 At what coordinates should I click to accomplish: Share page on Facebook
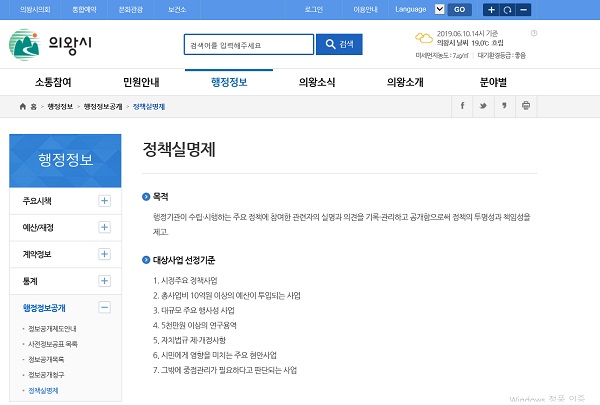click(x=462, y=106)
